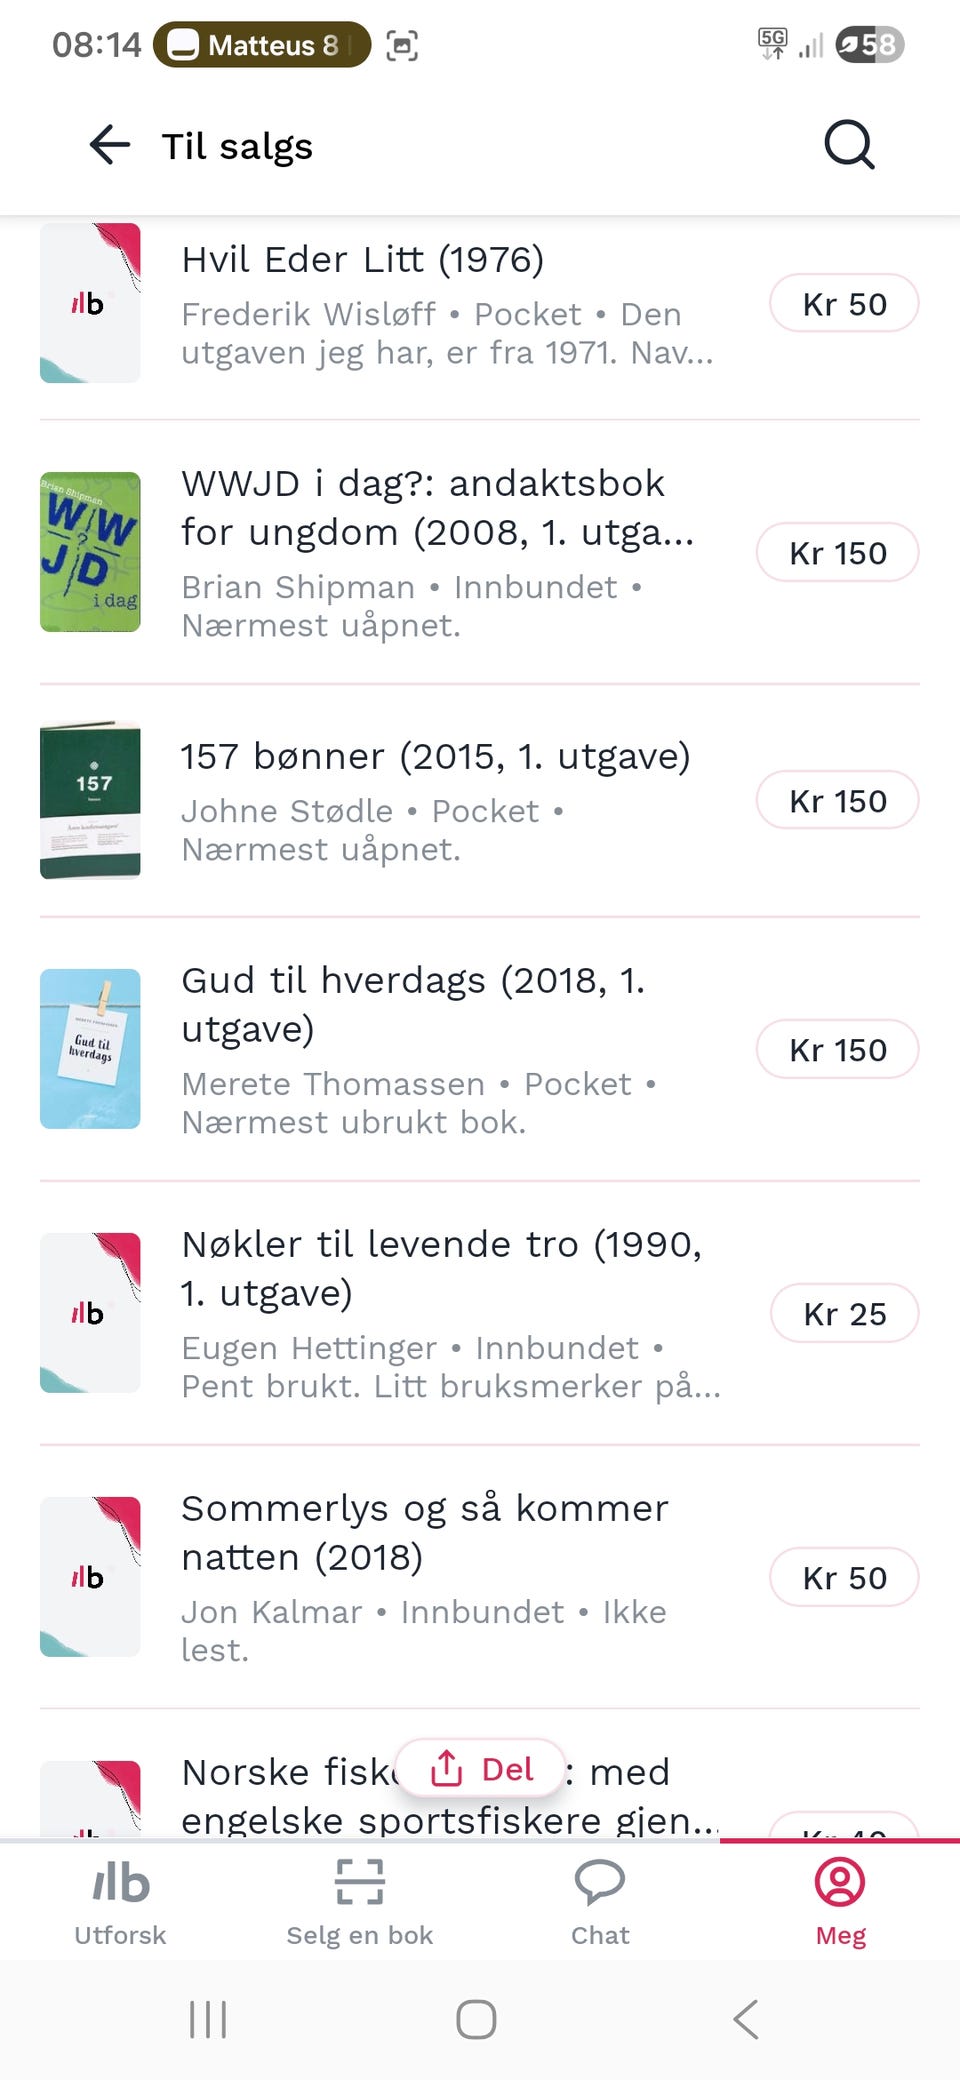The height and width of the screenshot is (2080, 960).
Task: Tap the Kr 25 price for Nøkler til levende tro
Action: point(844,1314)
